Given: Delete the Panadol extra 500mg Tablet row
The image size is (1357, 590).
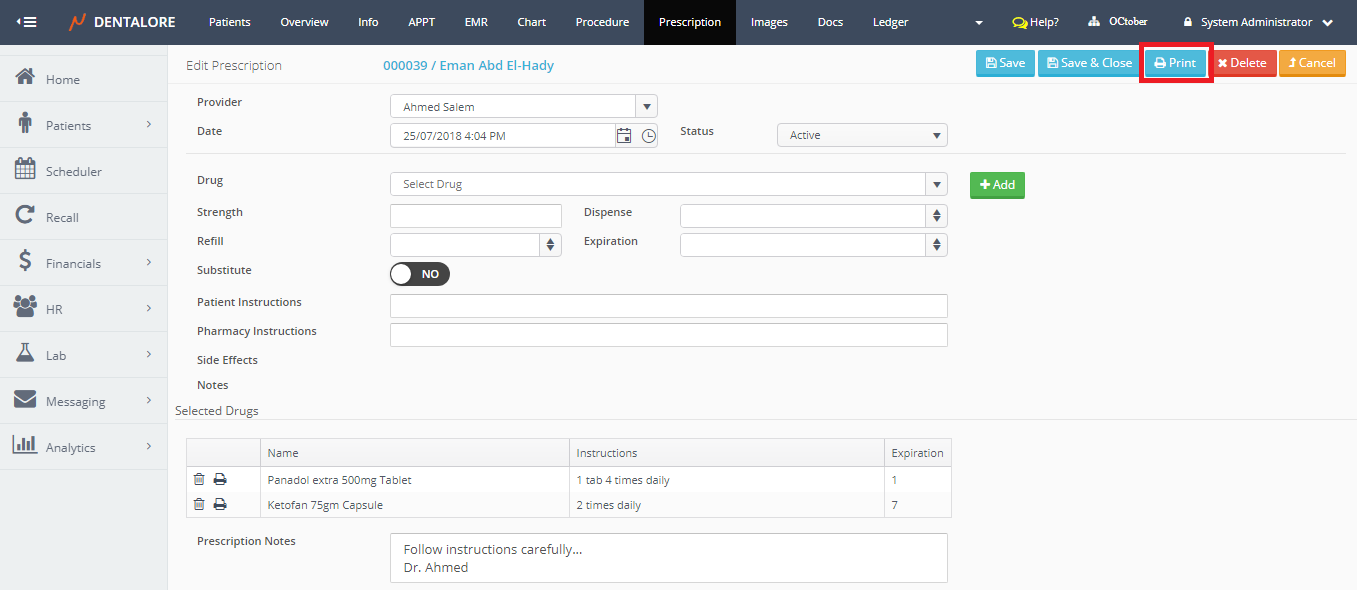Looking at the screenshot, I should [x=199, y=480].
